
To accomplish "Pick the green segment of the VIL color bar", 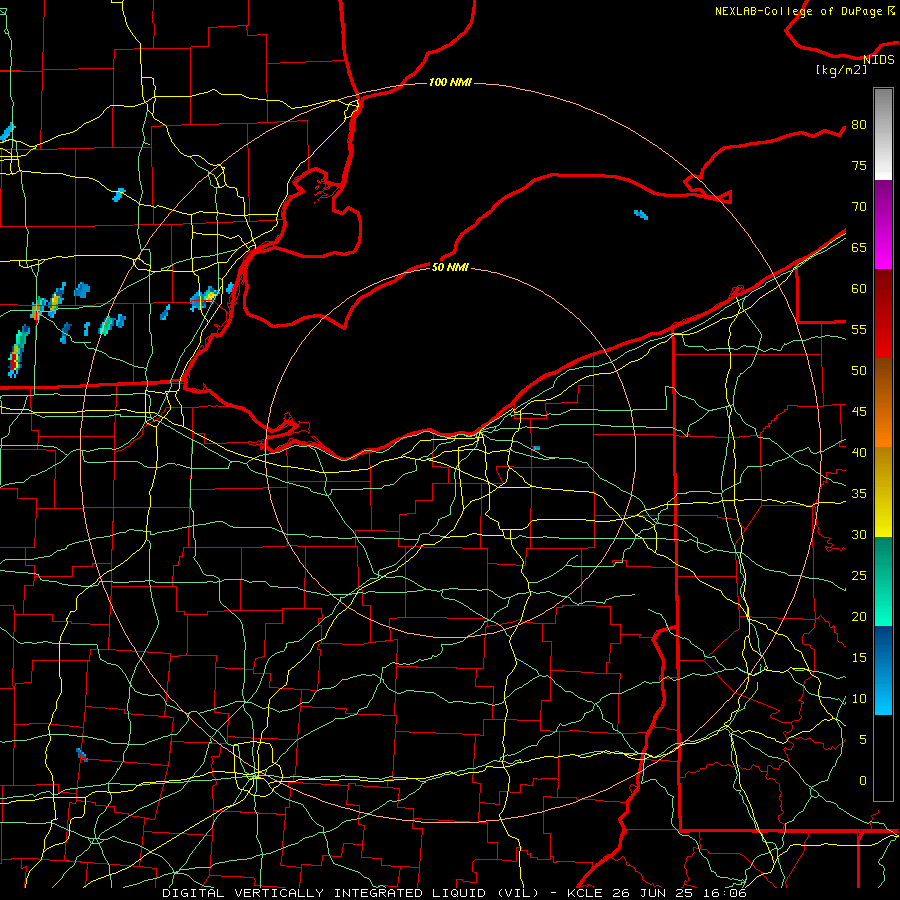I will coord(883,581).
